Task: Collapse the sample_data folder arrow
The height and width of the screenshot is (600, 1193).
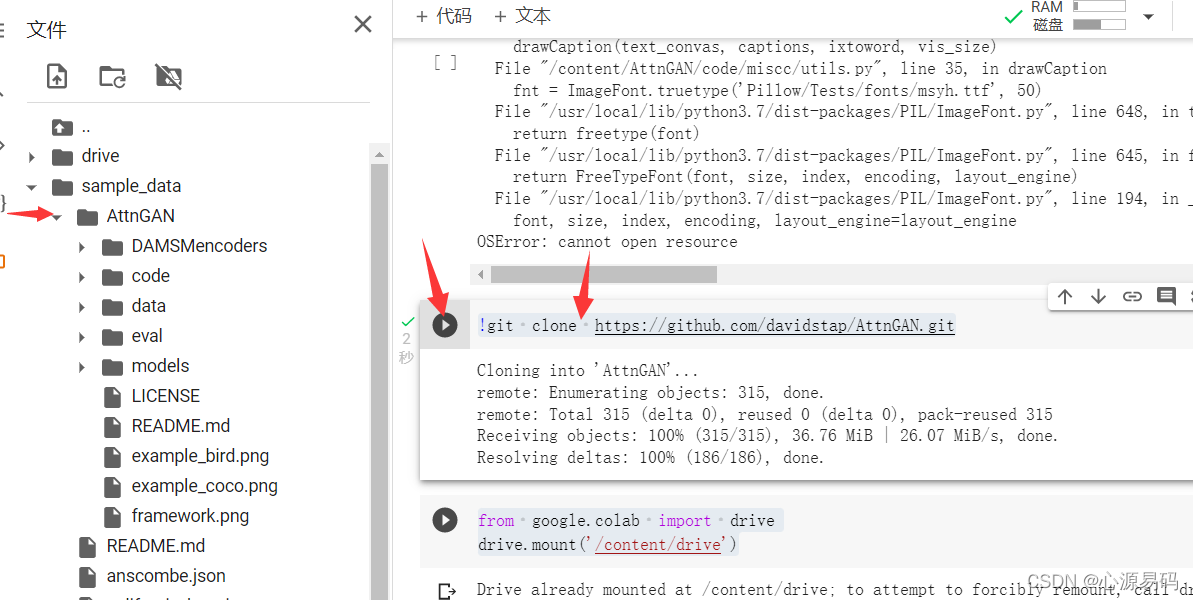Action: pyautogui.click(x=31, y=186)
